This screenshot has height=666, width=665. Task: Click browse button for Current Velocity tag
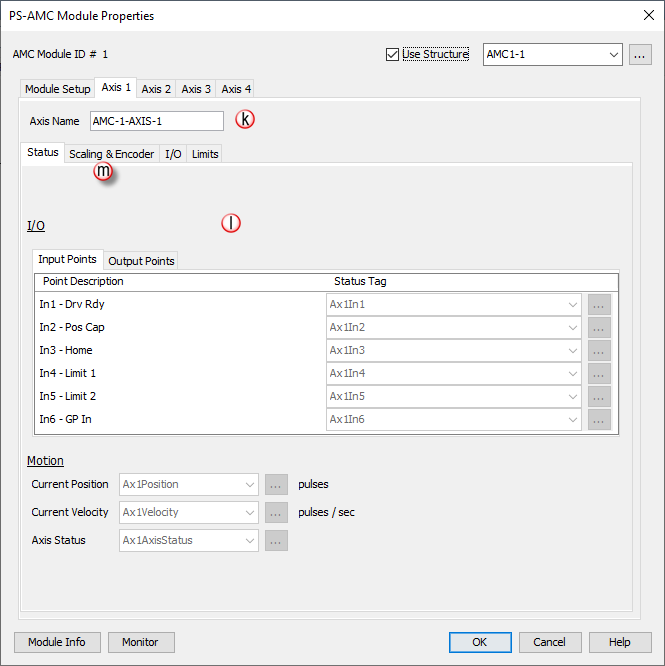277,513
